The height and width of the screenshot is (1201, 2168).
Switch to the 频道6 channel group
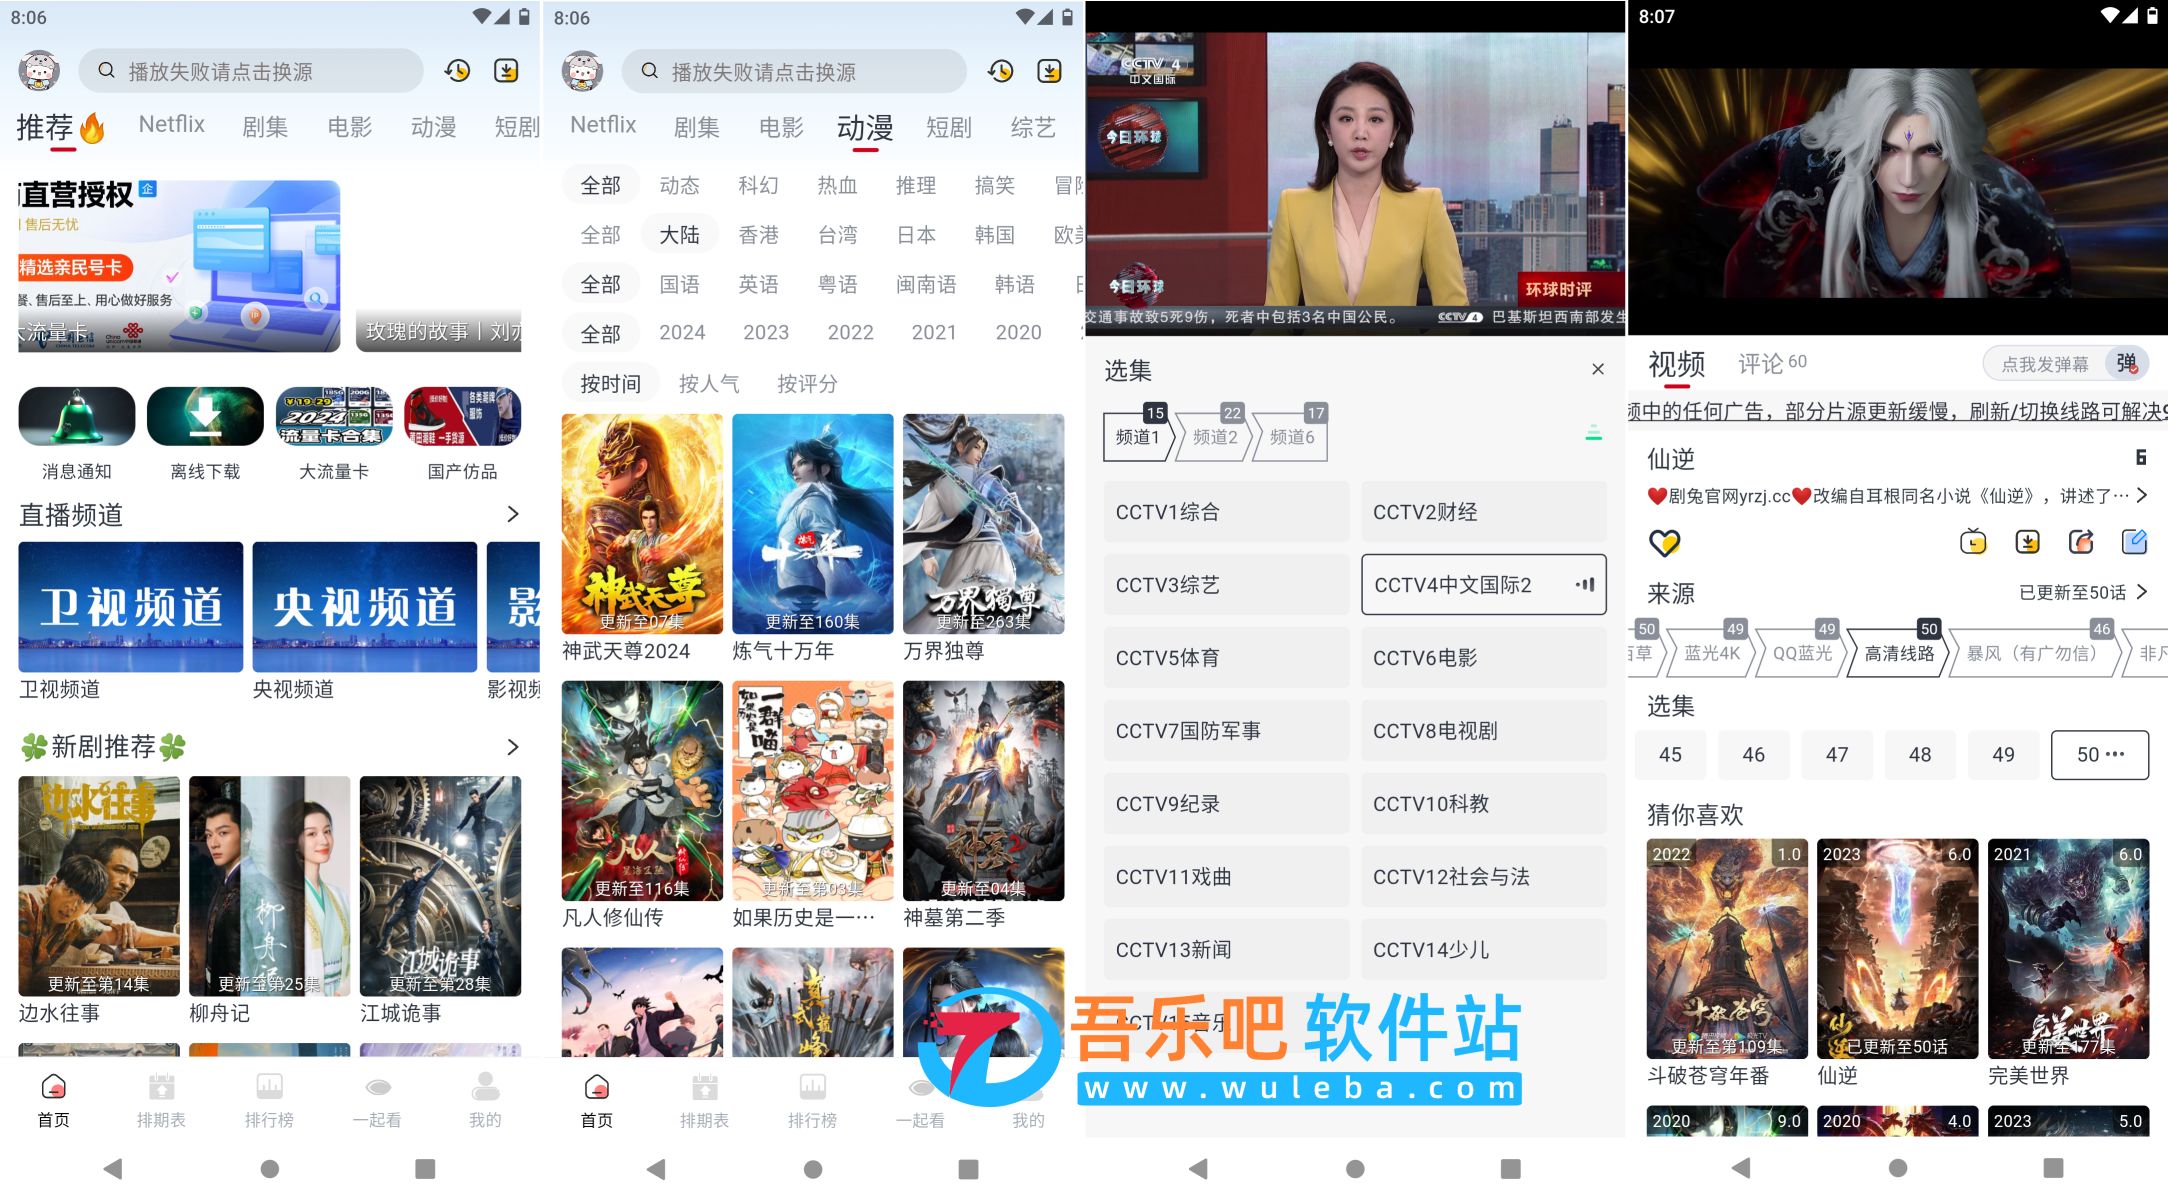click(x=1292, y=437)
